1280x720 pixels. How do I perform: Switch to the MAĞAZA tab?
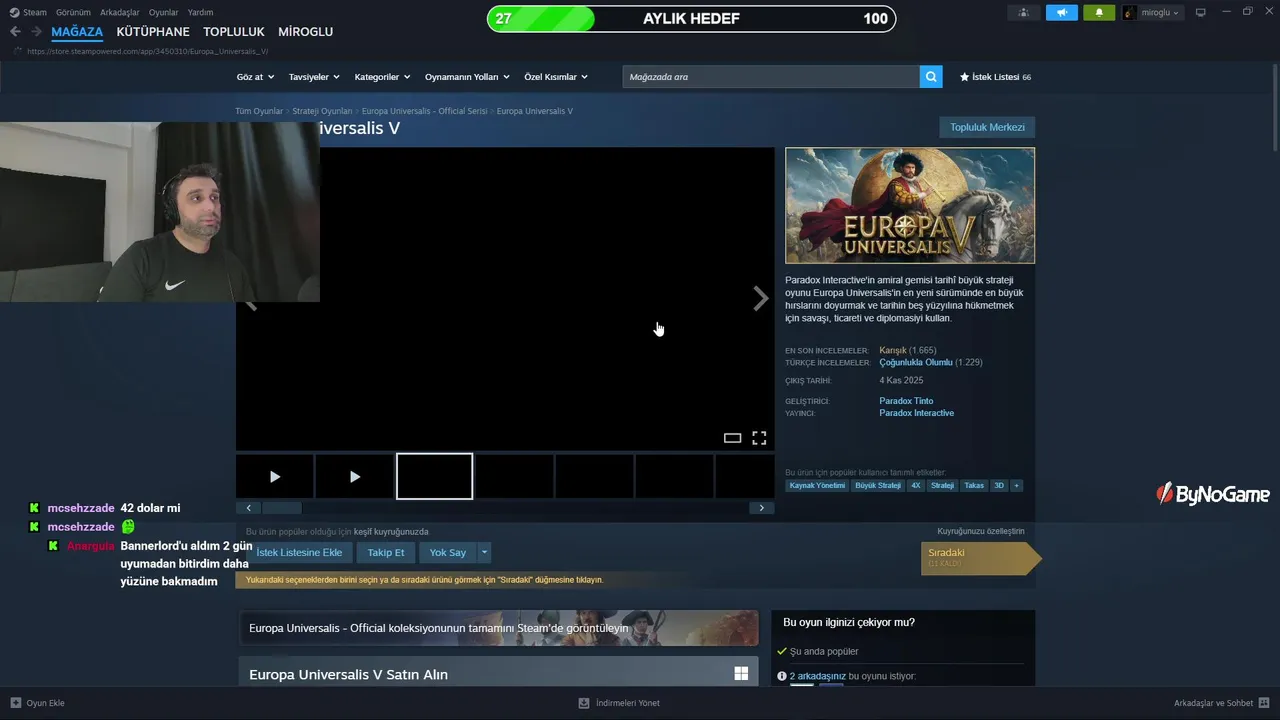77,32
